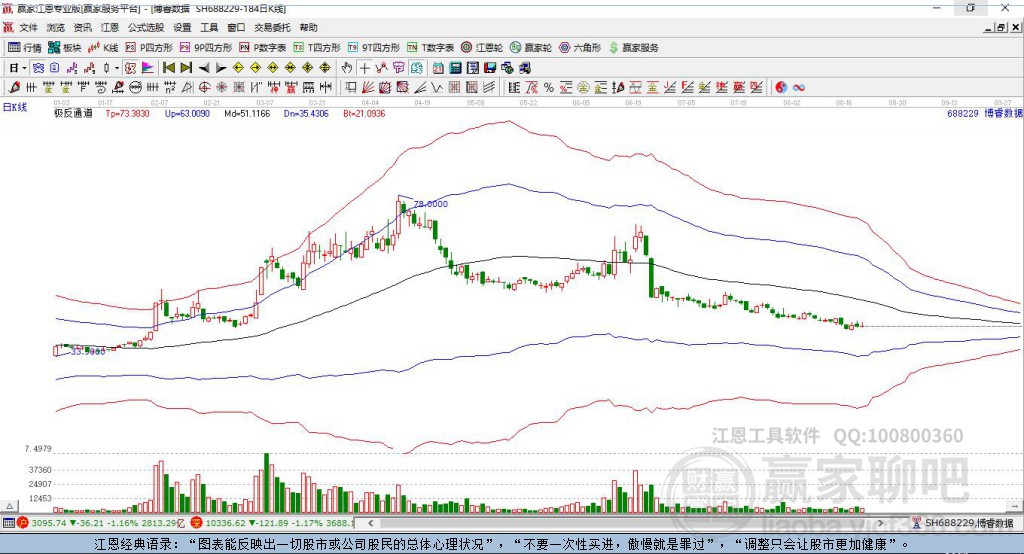1024x554 pixels.
Task: Open the 帮助 menu
Action: coord(308,27)
